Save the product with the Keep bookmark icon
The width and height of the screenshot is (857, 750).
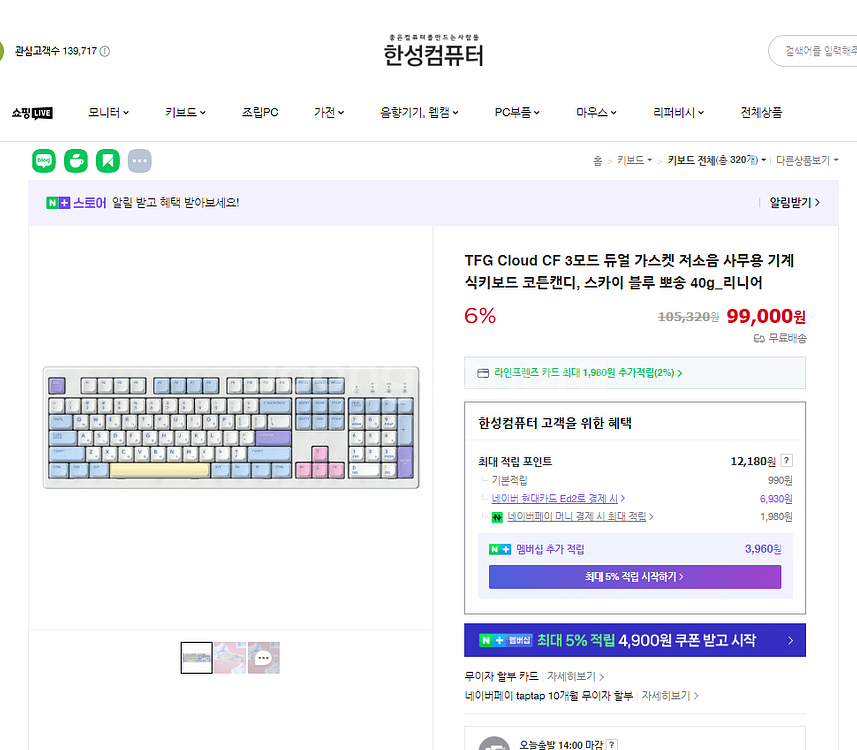[108, 161]
